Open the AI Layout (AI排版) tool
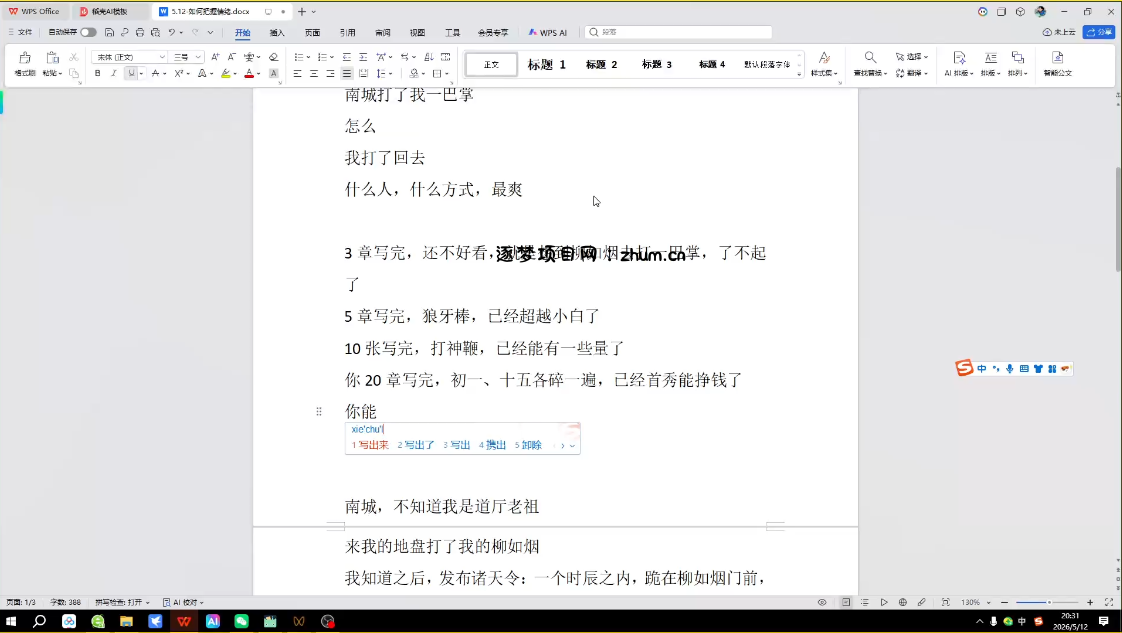 958,63
